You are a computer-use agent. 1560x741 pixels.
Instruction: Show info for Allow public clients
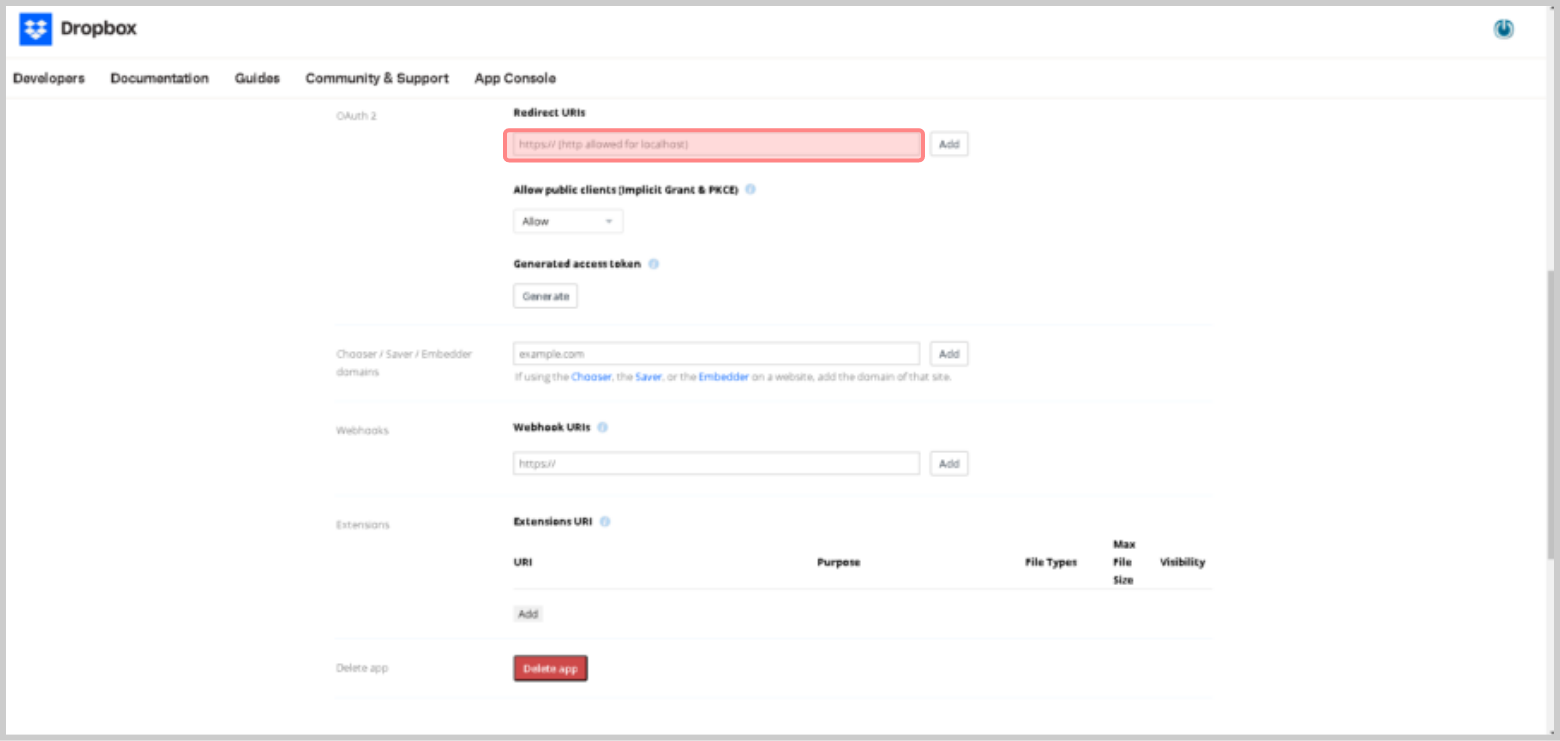tap(750, 189)
